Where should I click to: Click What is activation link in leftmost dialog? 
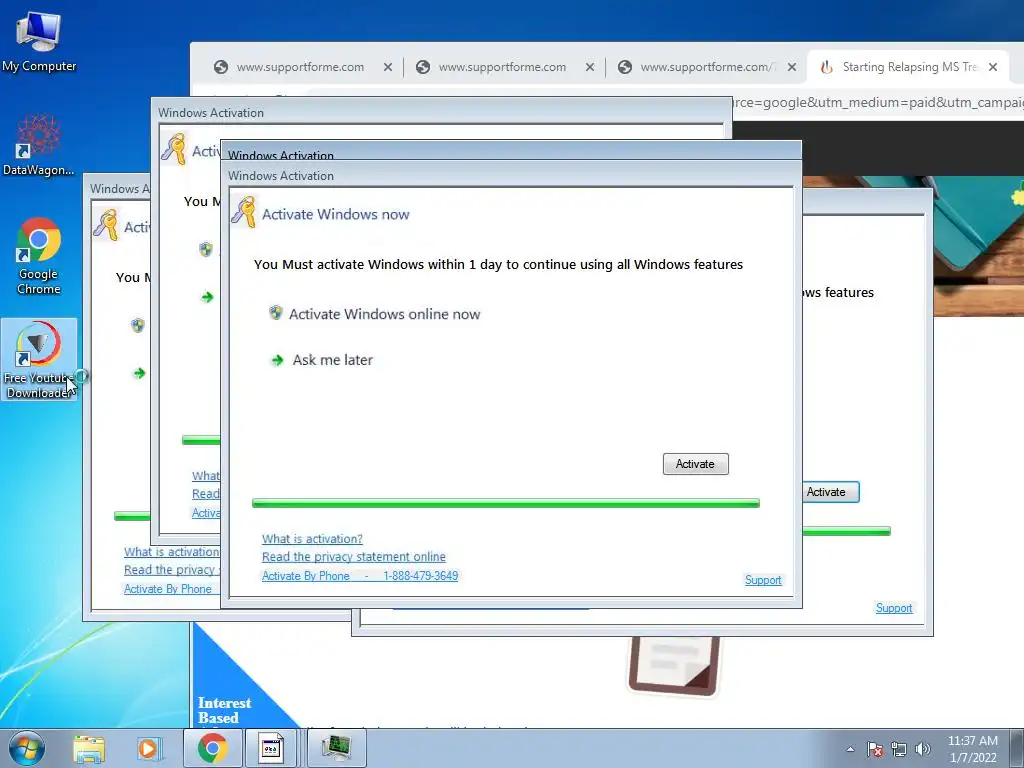(x=172, y=552)
